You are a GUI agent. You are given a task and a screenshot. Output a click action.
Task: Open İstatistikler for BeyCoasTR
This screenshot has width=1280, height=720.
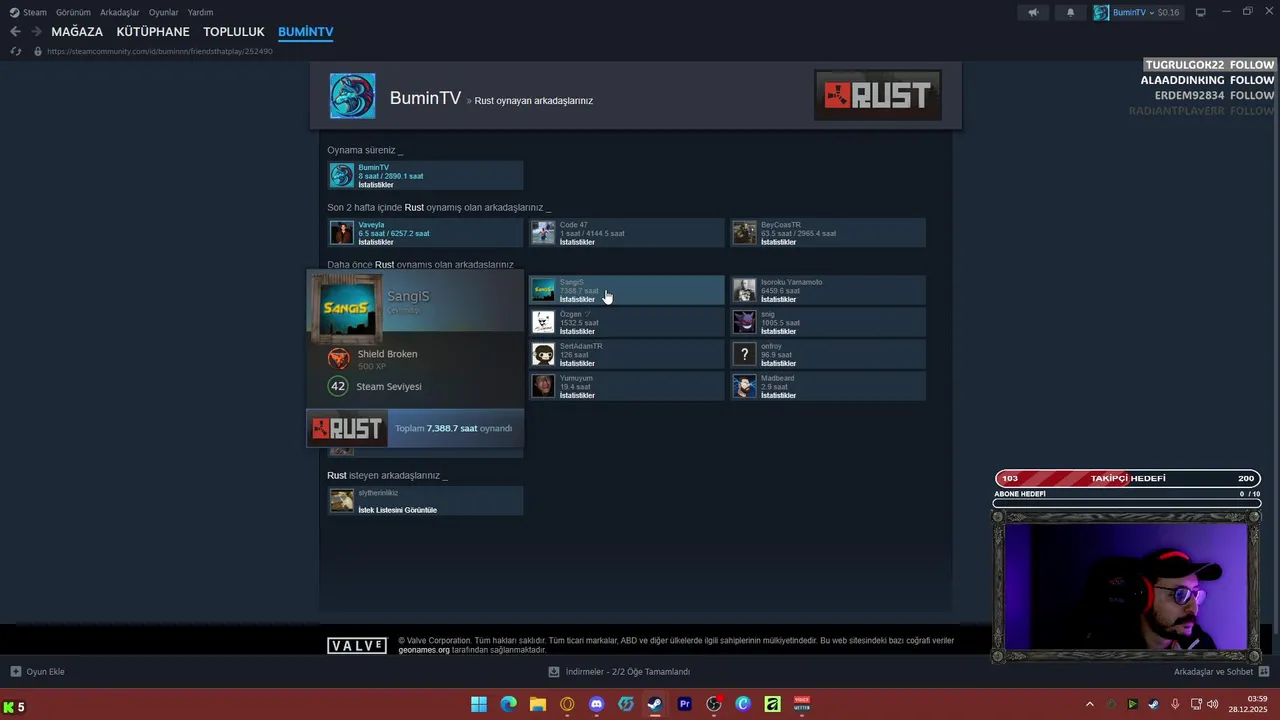778,242
